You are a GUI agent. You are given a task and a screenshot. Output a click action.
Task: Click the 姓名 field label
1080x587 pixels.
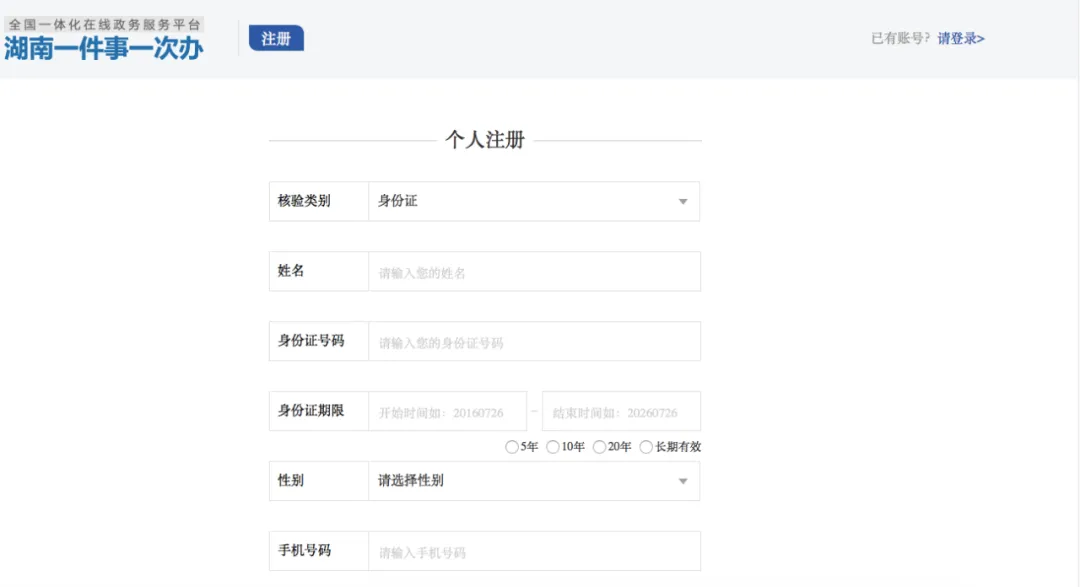click(291, 271)
